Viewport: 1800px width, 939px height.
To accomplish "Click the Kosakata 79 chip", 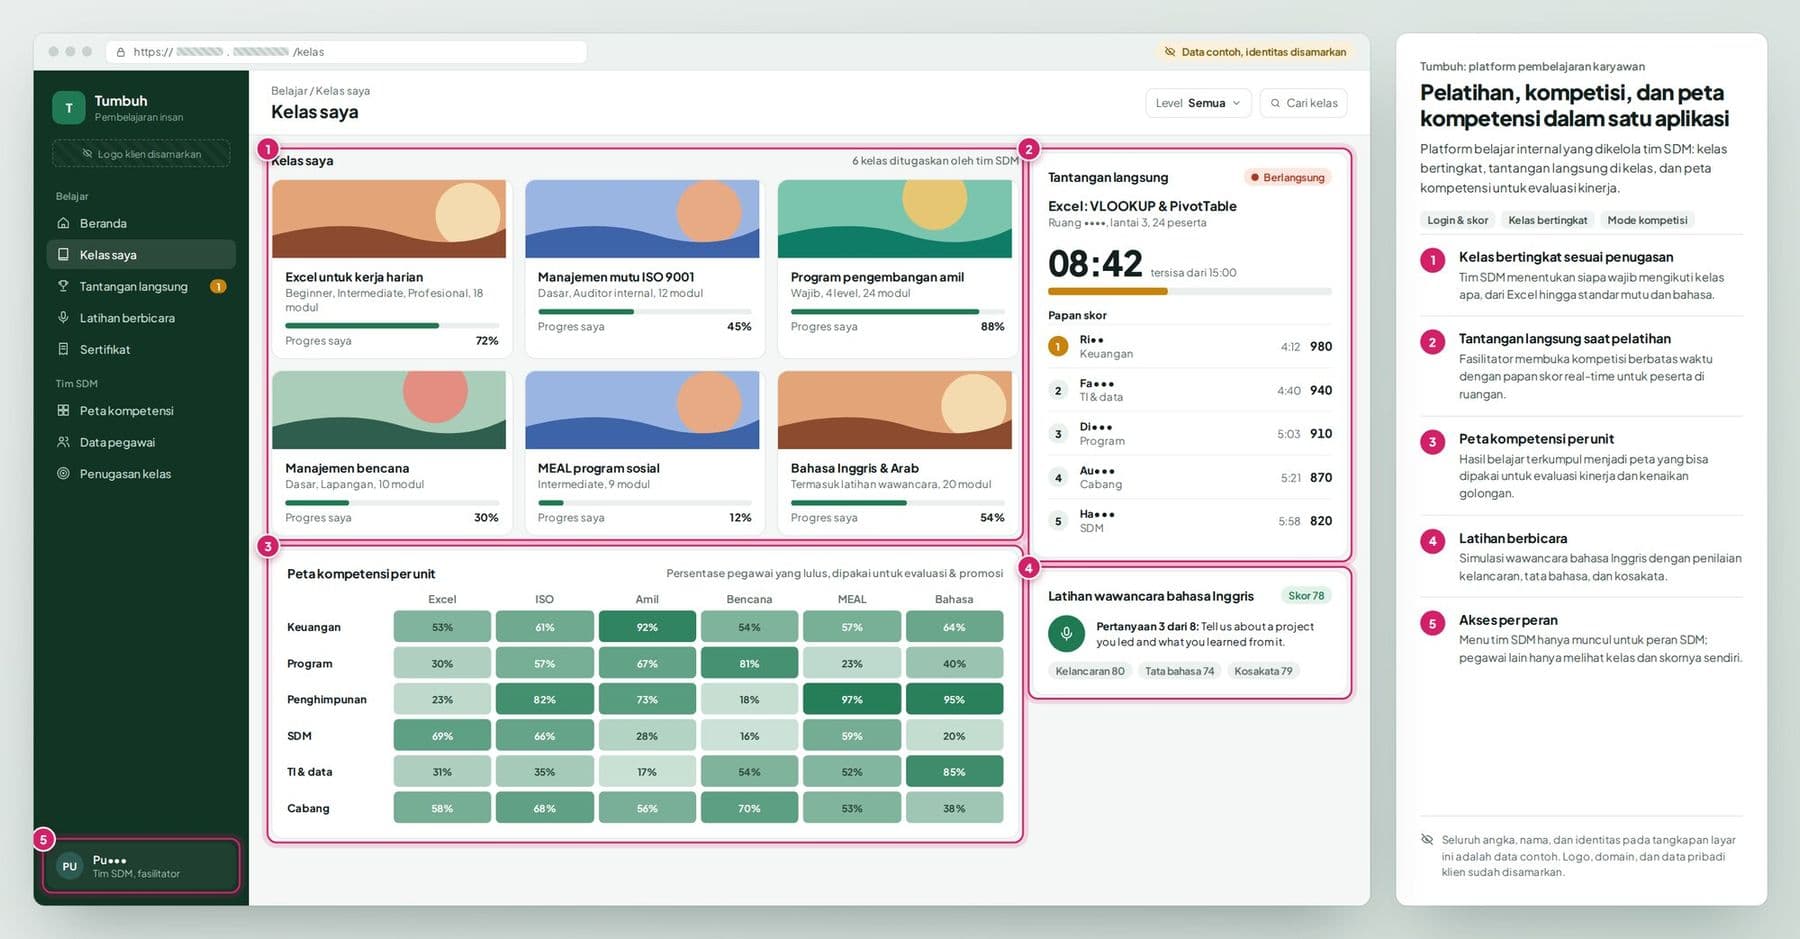I will 1263,671.
